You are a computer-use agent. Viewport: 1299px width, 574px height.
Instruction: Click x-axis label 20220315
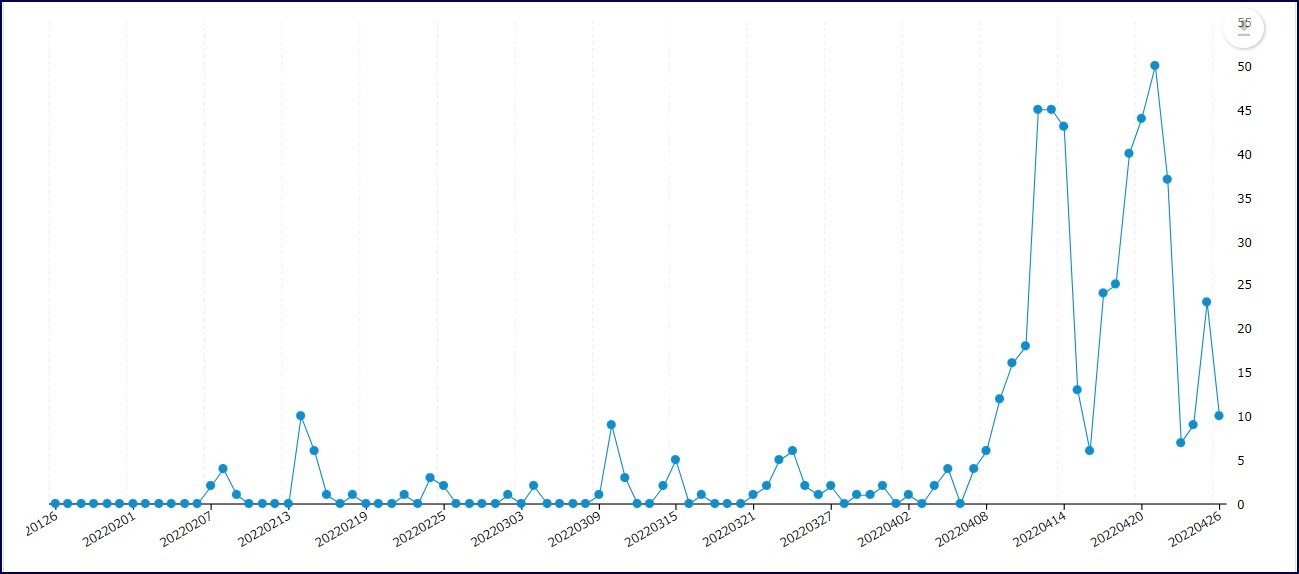[653, 528]
